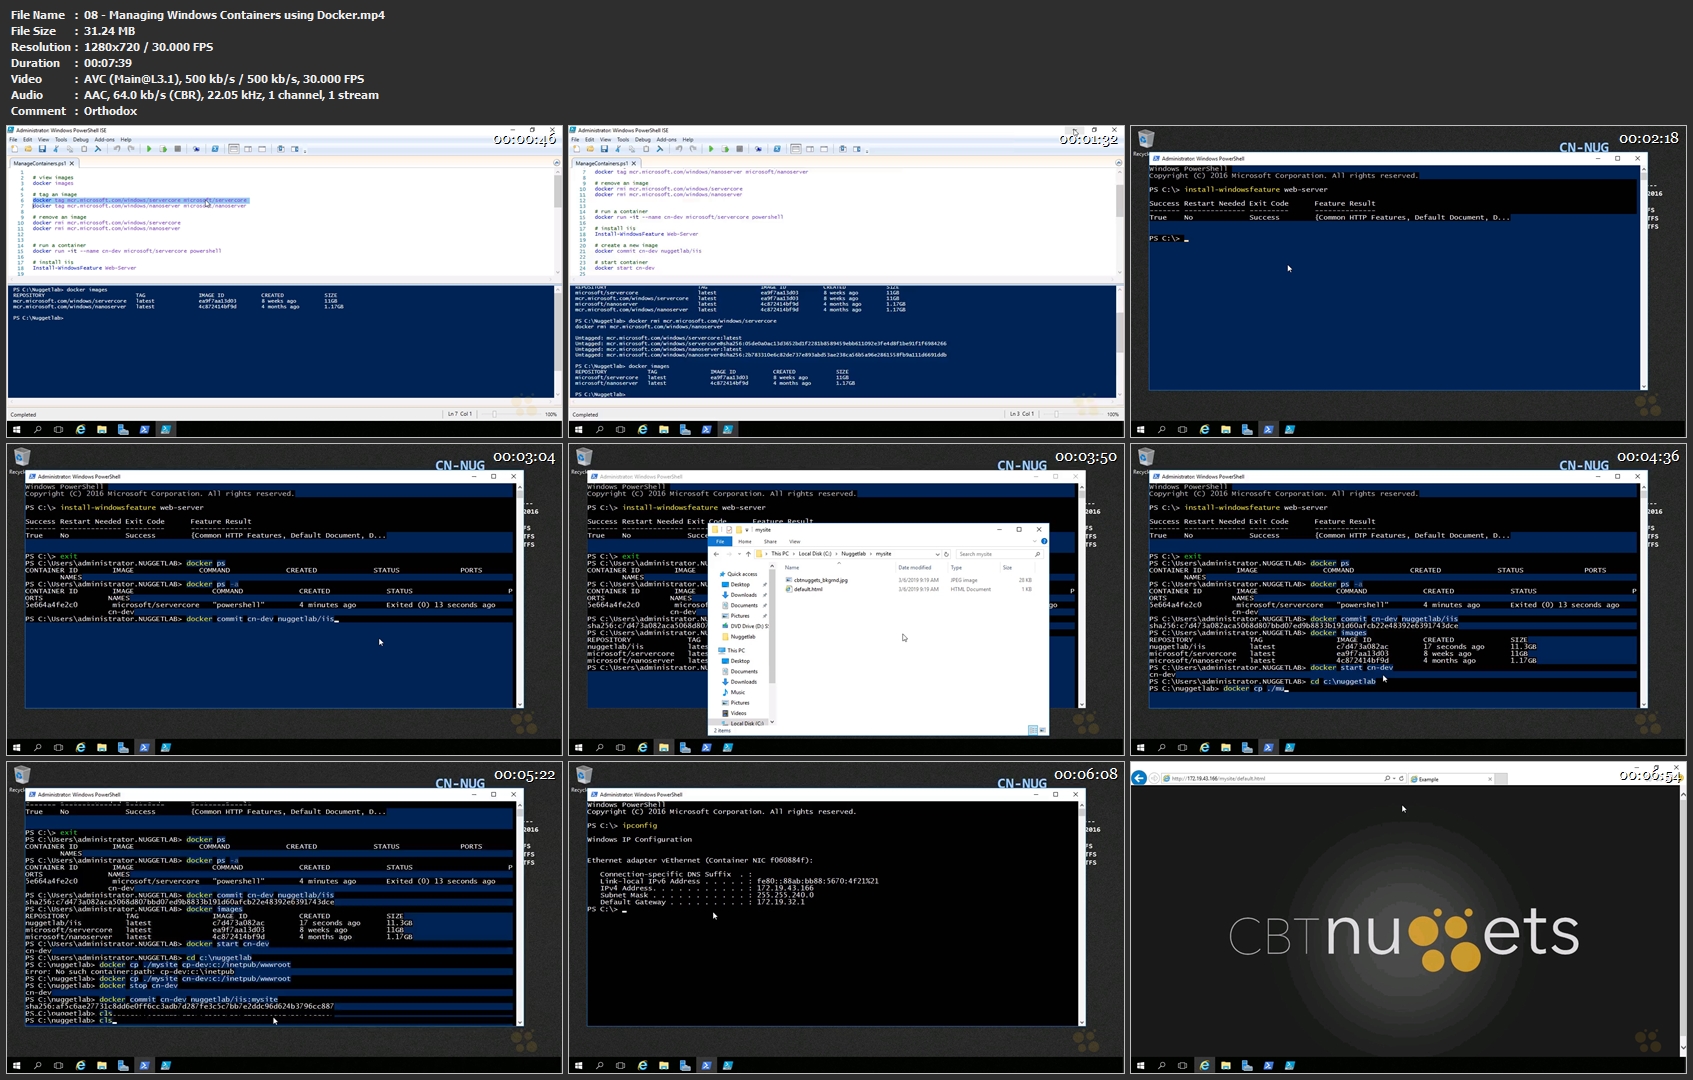Click Run Script green arrow in 00:00:46 frame
Image resolution: width=1693 pixels, height=1080 pixels.
[x=149, y=149]
